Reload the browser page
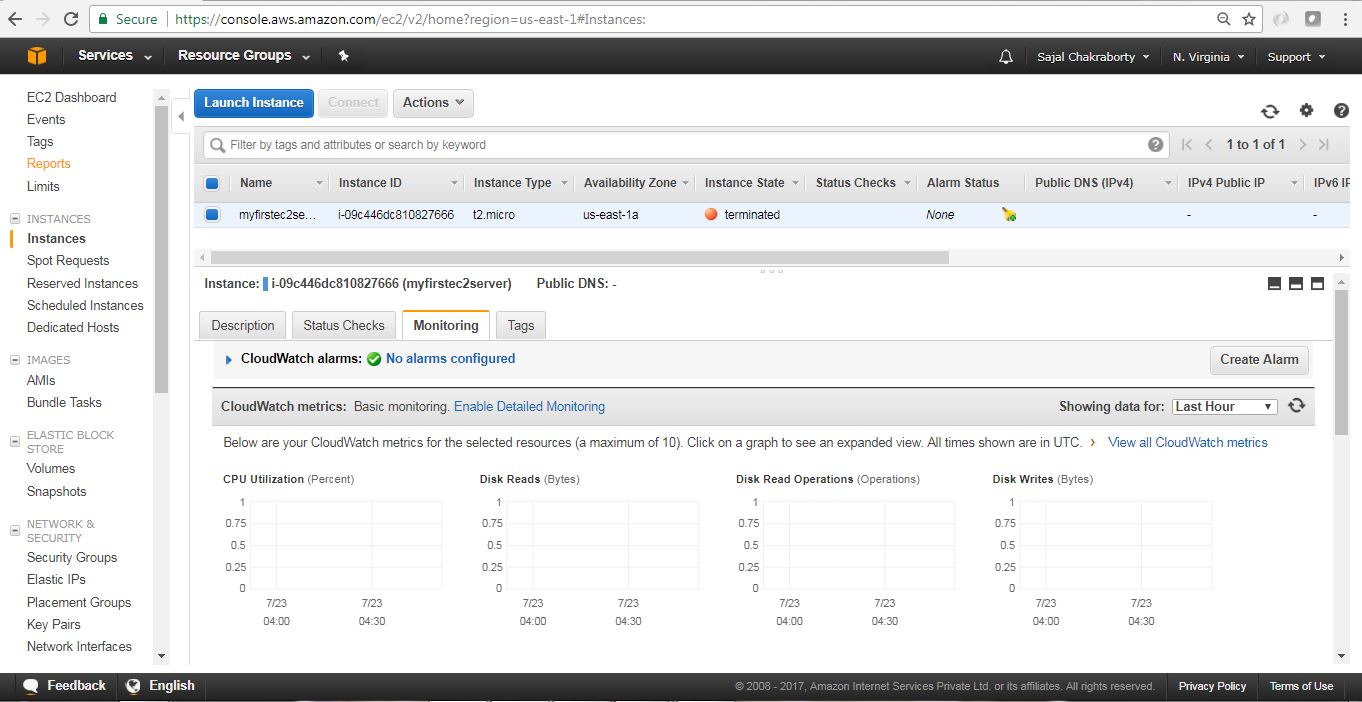 tap(71, 19)
